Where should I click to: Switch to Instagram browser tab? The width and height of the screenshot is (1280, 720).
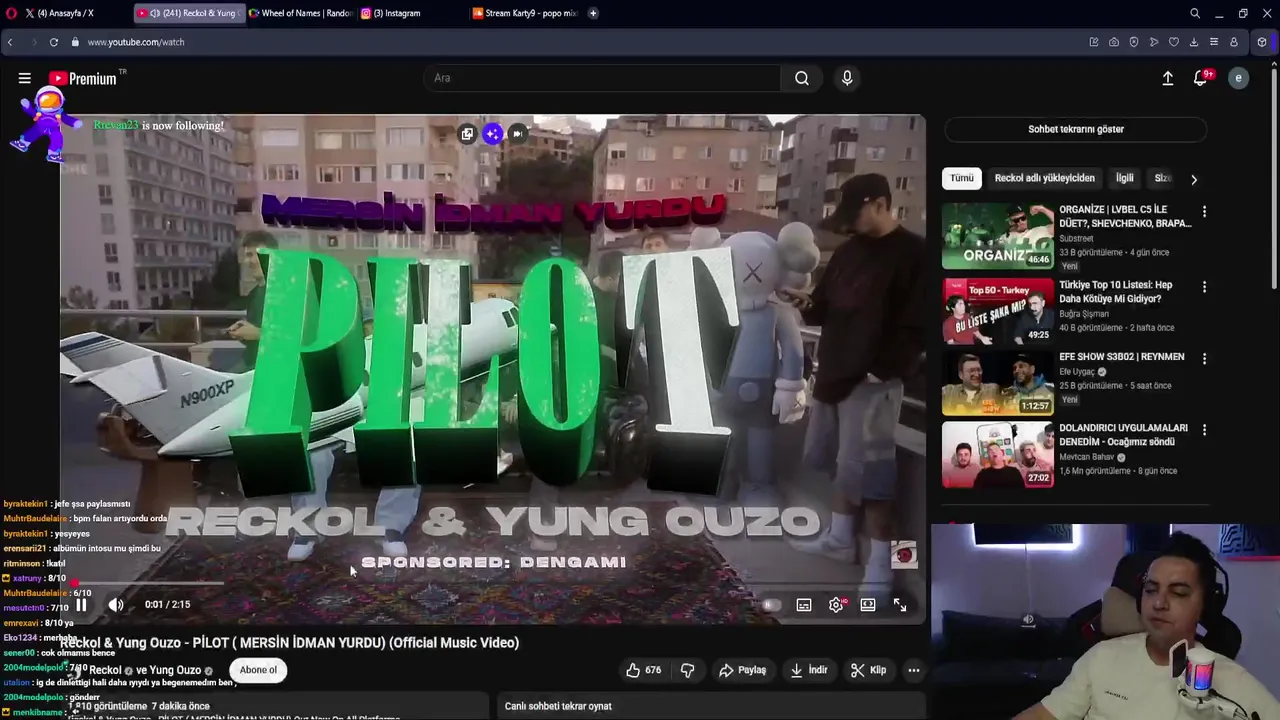(412, 13)
